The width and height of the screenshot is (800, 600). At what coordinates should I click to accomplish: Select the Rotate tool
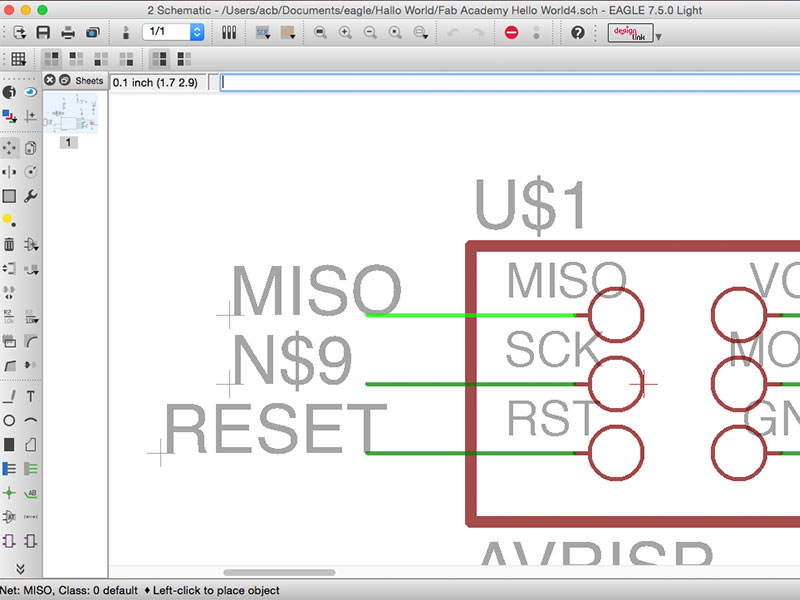click(x=31, y=172)
